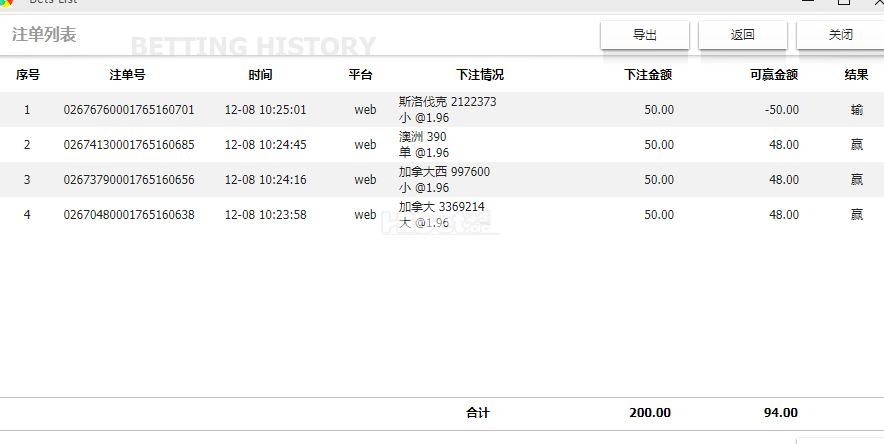Click the 下注金额 column header
This screenshot has height=444, width=884.
click(647, 75)
